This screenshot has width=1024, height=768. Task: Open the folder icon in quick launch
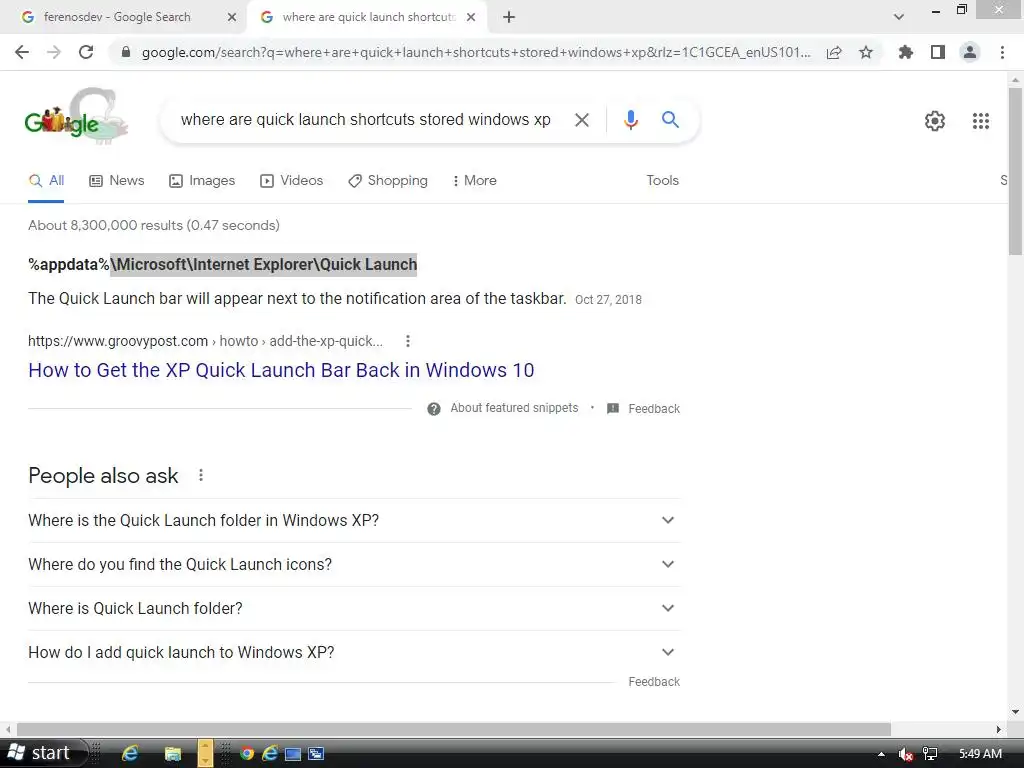[172, 754]
